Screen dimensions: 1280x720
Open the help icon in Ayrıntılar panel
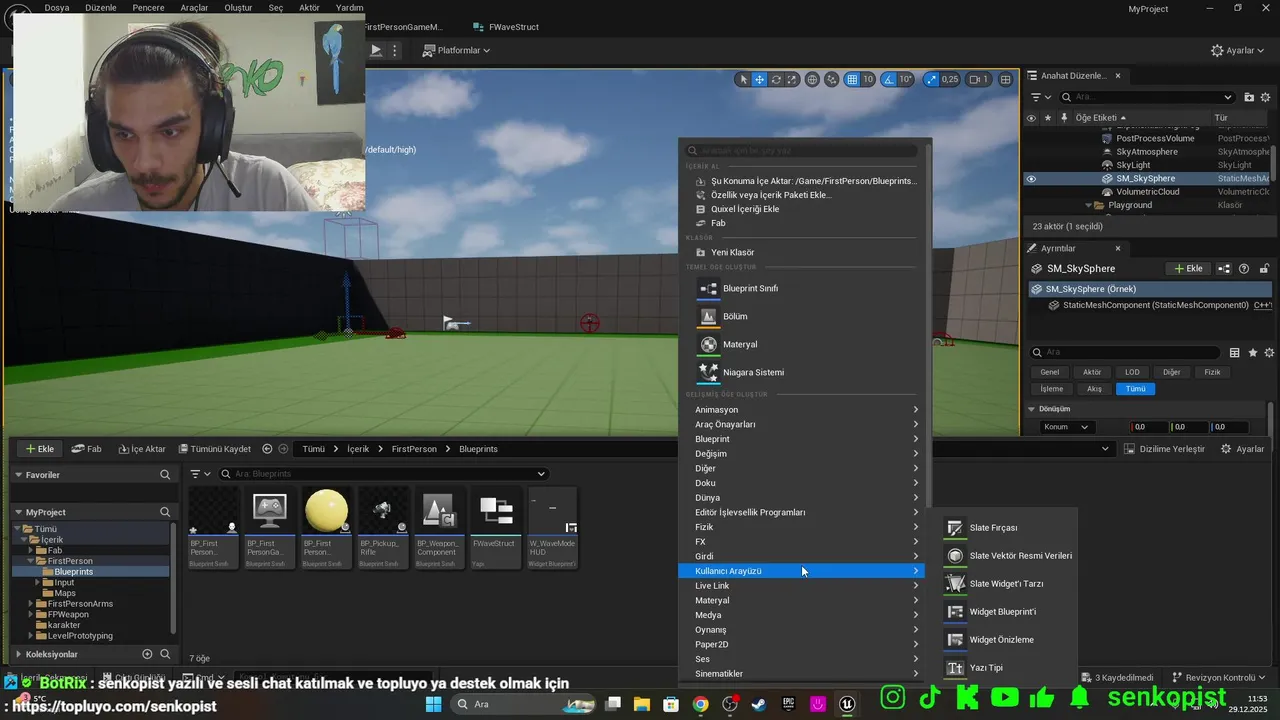pos(1244,268)
